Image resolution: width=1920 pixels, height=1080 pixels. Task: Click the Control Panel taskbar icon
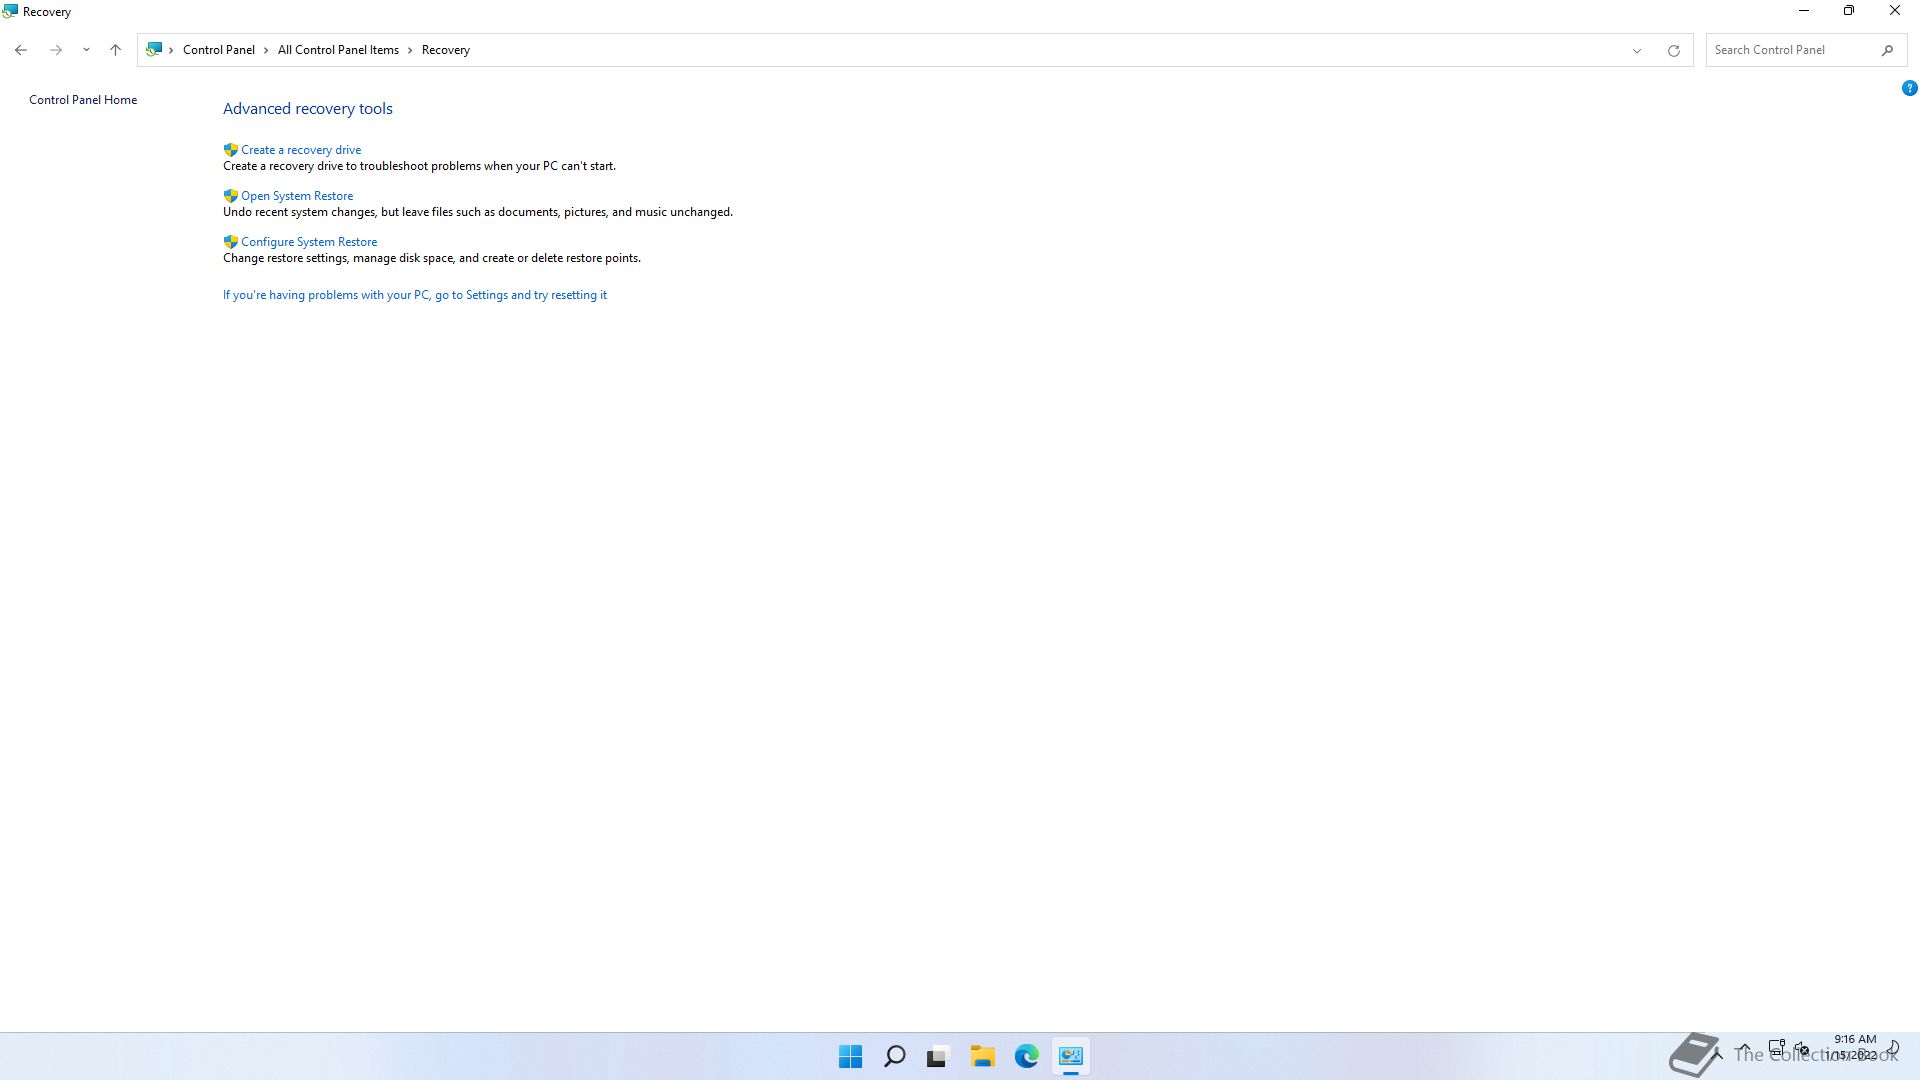tap(1070, 1056)
